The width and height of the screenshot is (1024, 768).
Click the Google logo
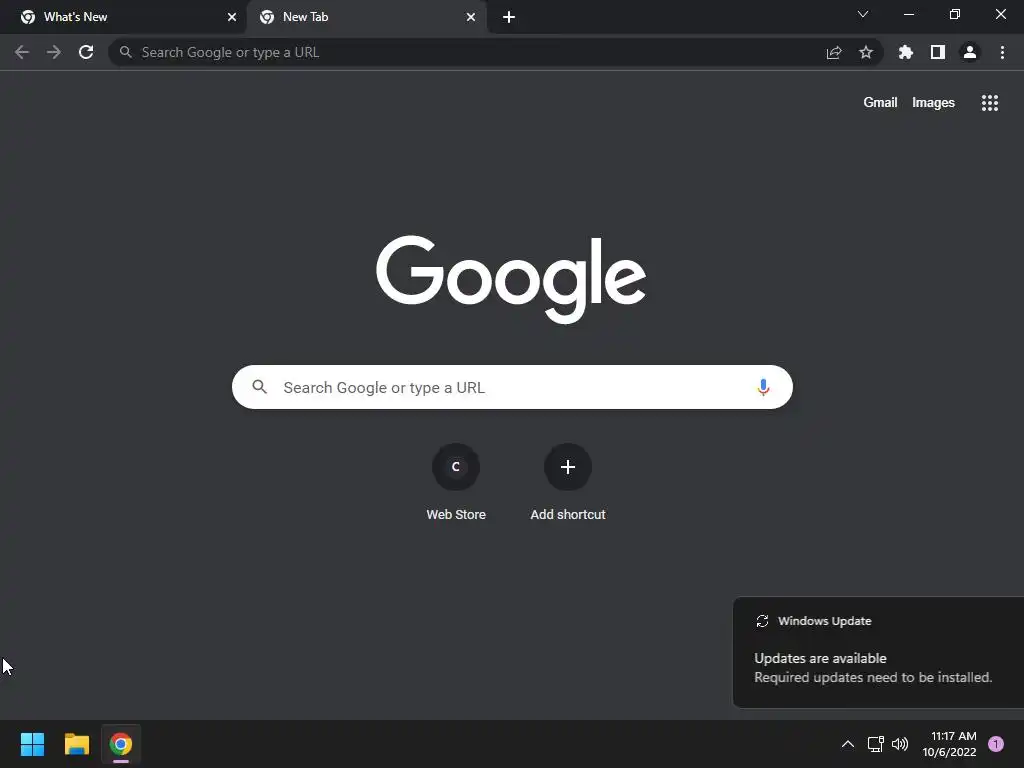(x=511, y=280)
